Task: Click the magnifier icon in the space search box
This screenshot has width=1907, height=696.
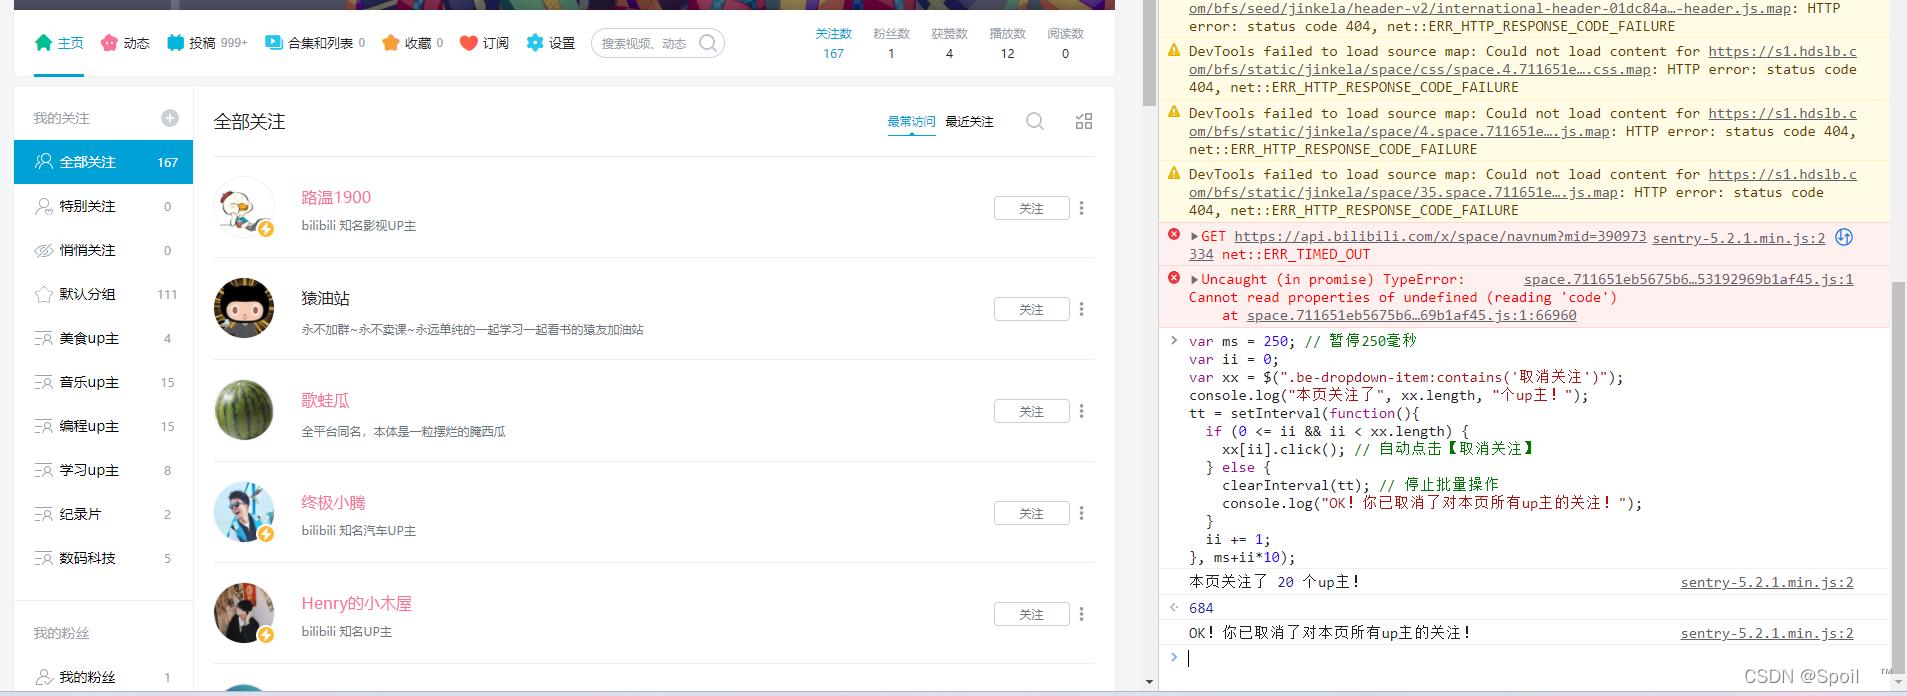Action: pos(708,43)
